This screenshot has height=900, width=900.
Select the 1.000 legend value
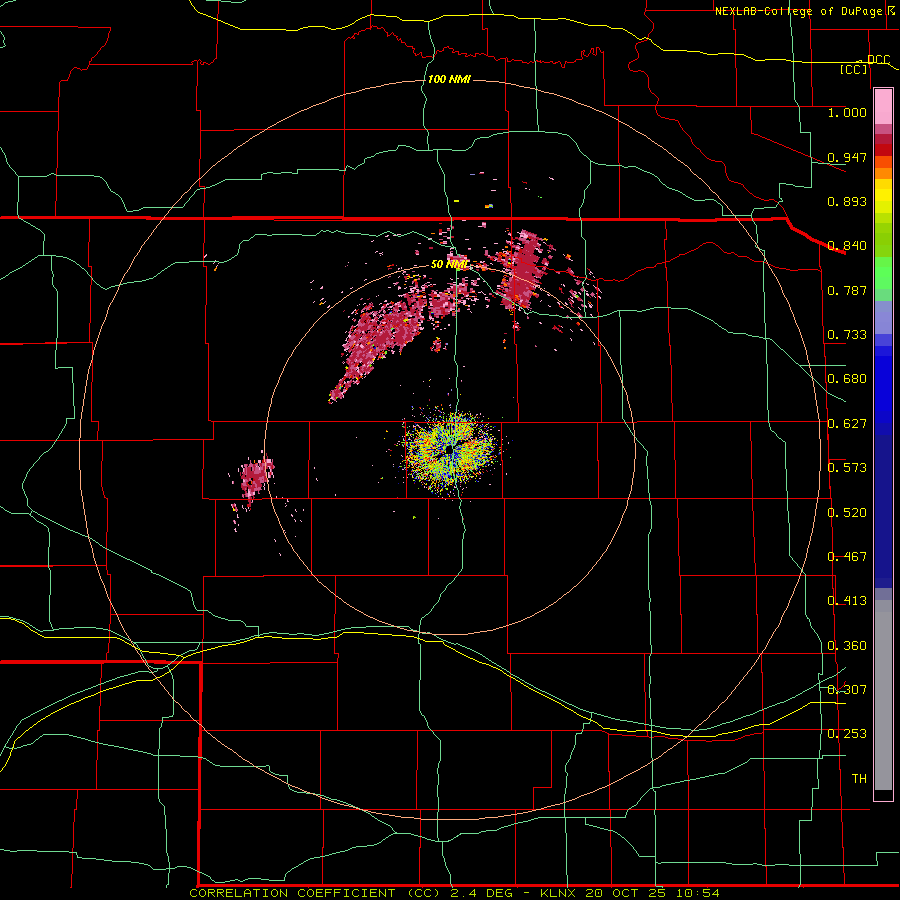point(847,112)
